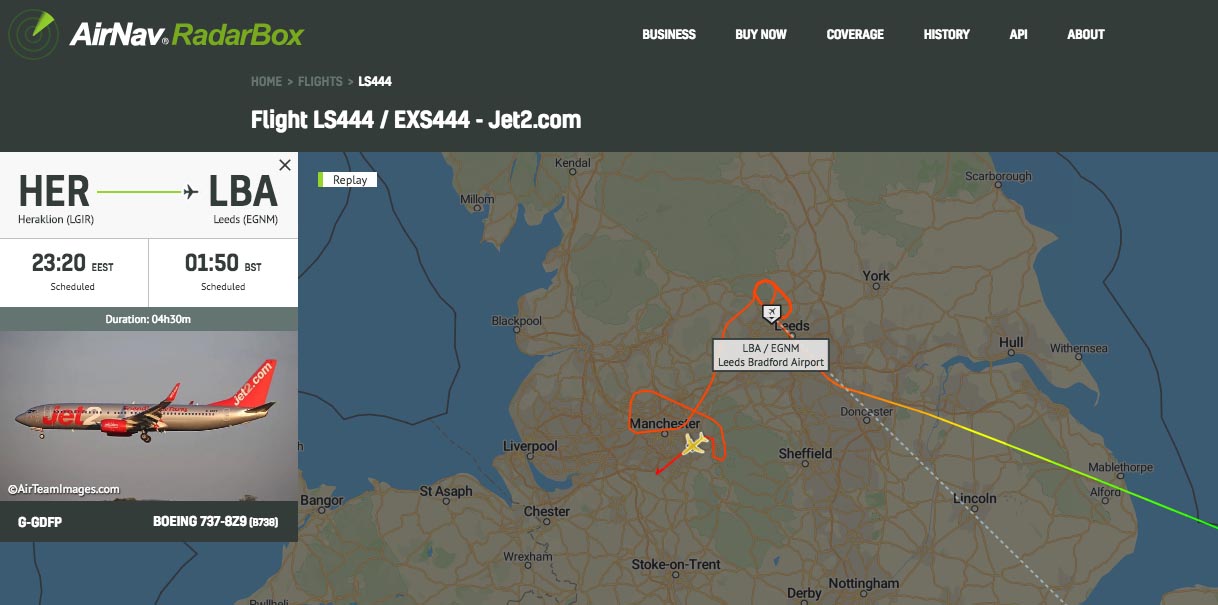Click the HOME breadcrumb link
The width and height of the screenshot is (1218, 605).
tap(266, 81)
